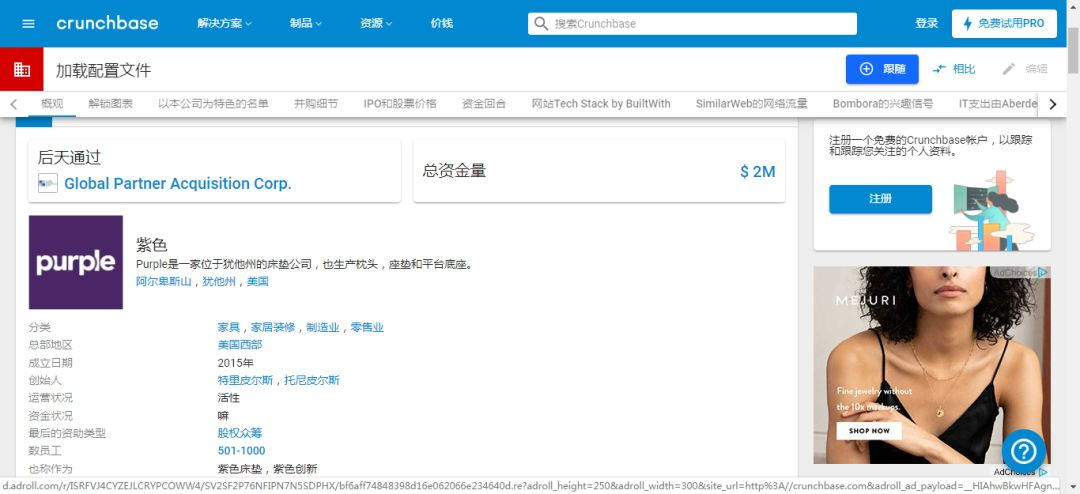Select the SimilarWeb的网络流量 tab
Image resolution: width=1080 pixels, height=494 pixels.
point(751,104)
